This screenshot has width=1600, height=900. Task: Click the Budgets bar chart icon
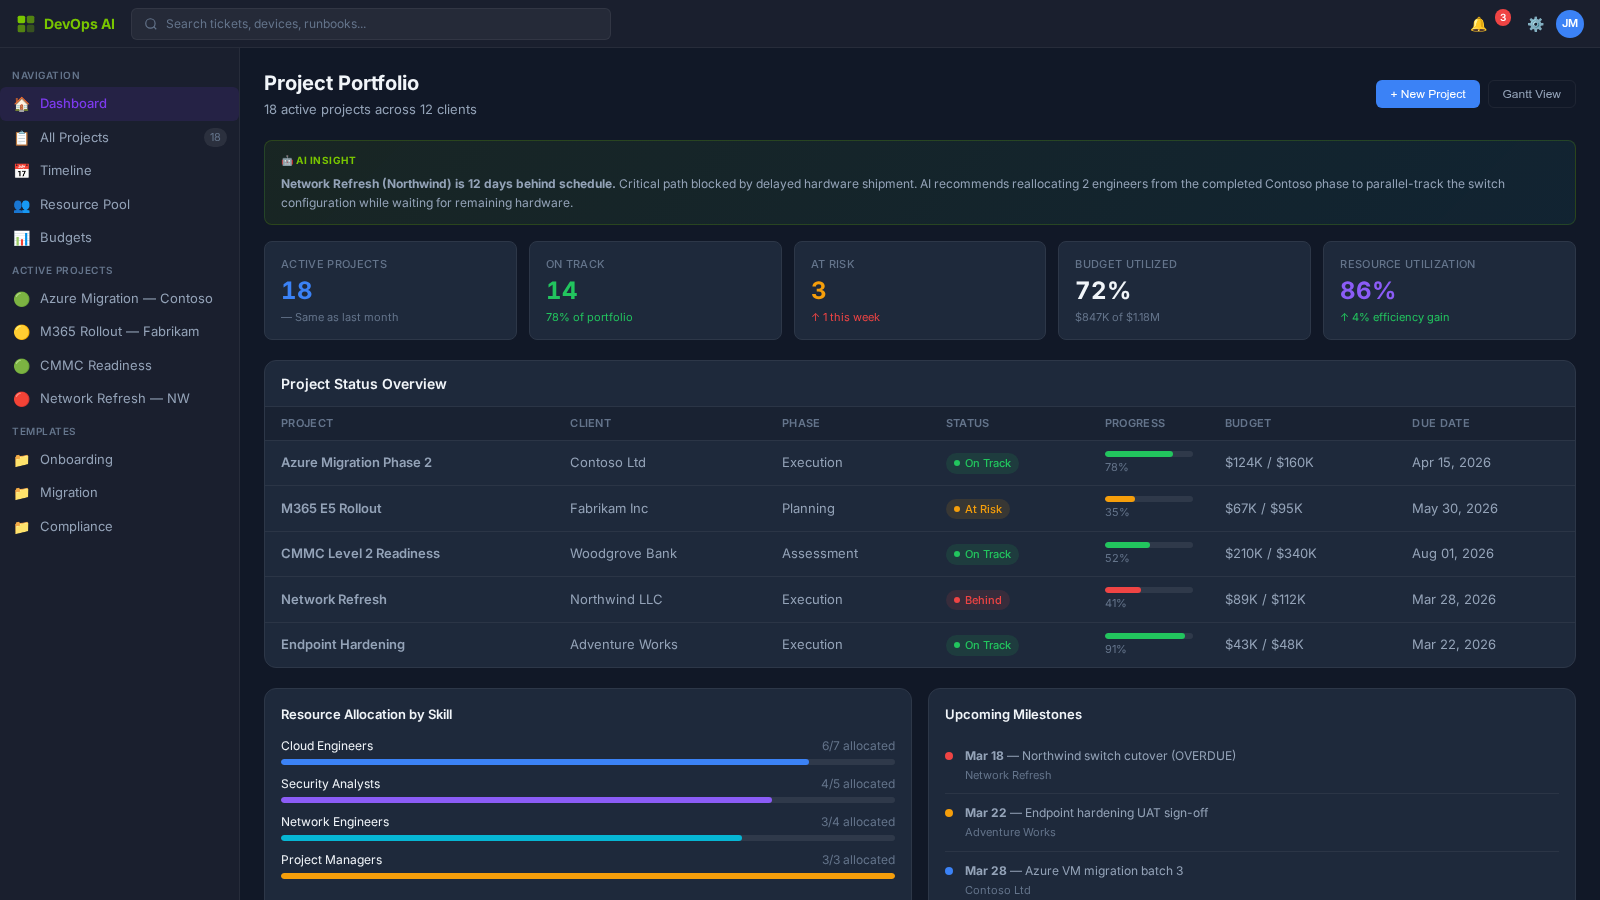pyautogui.click(x=21, y=237)
